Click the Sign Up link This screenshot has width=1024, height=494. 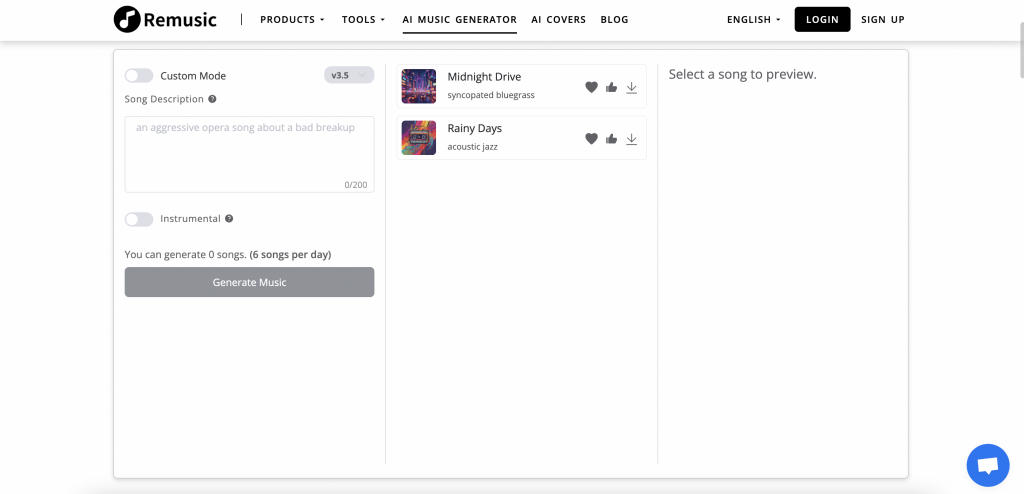pyautogui.click(x=883, y=20)
